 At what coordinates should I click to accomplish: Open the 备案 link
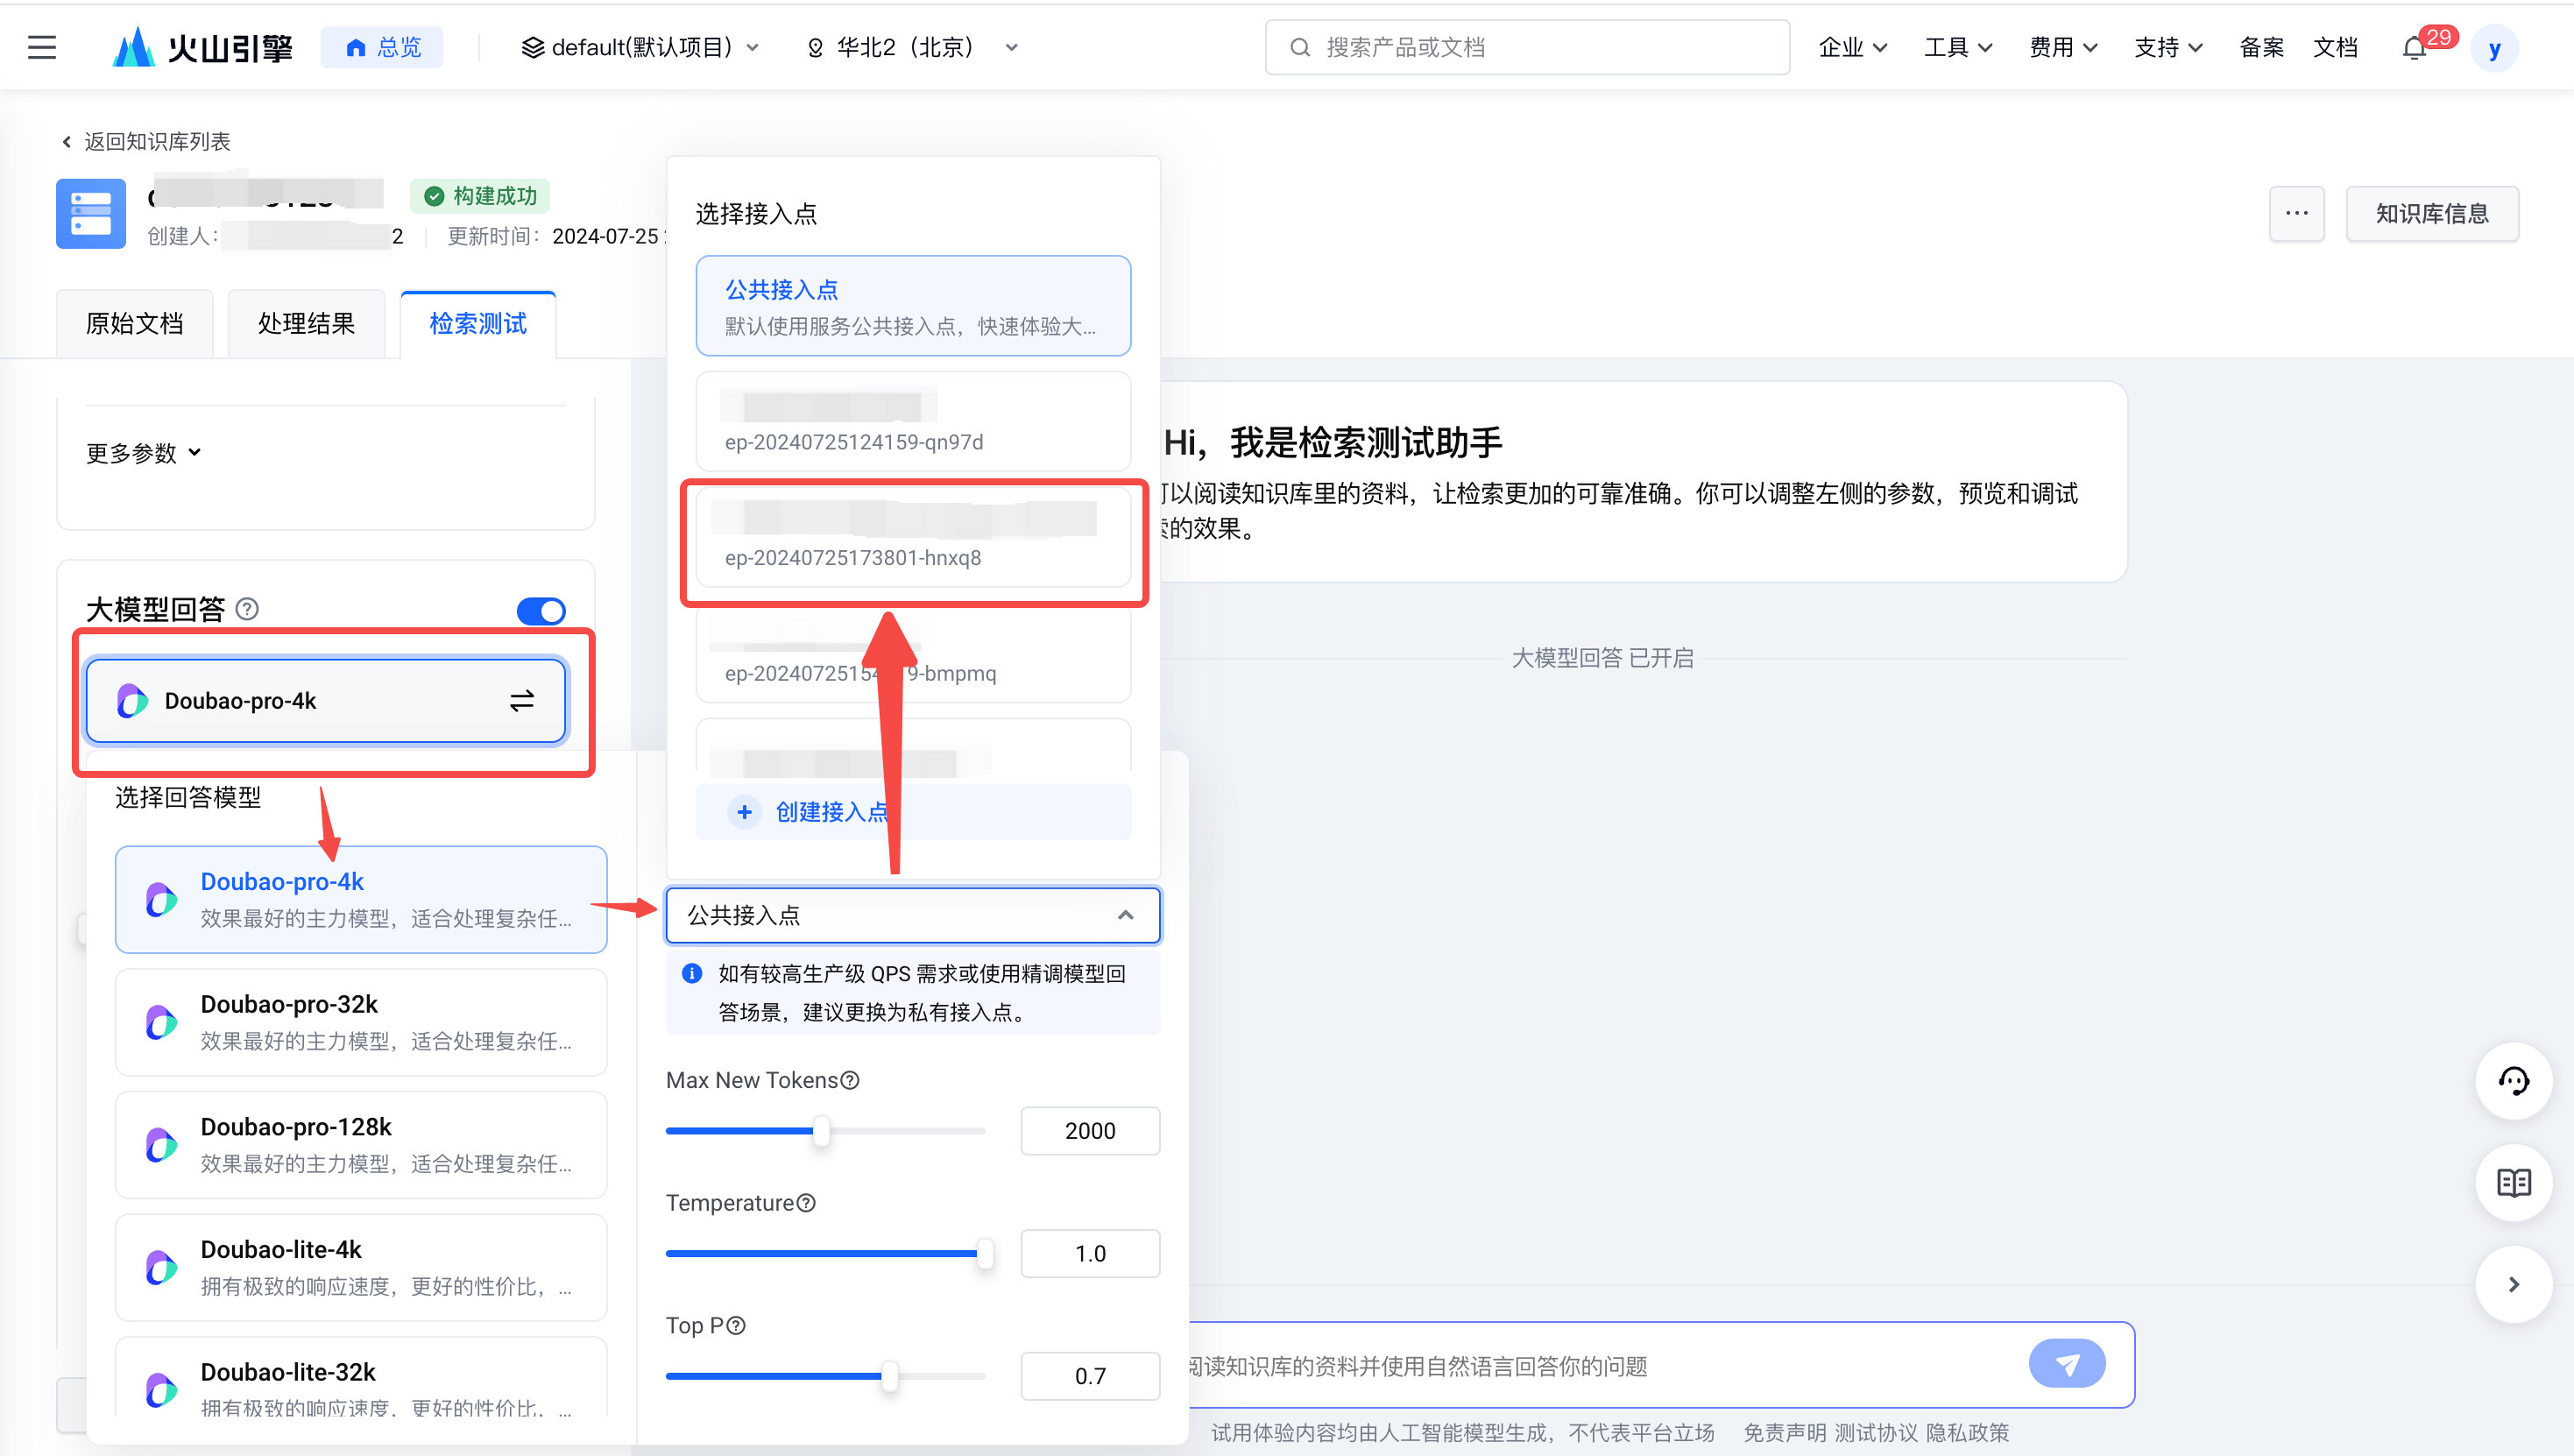[2261, 47]
